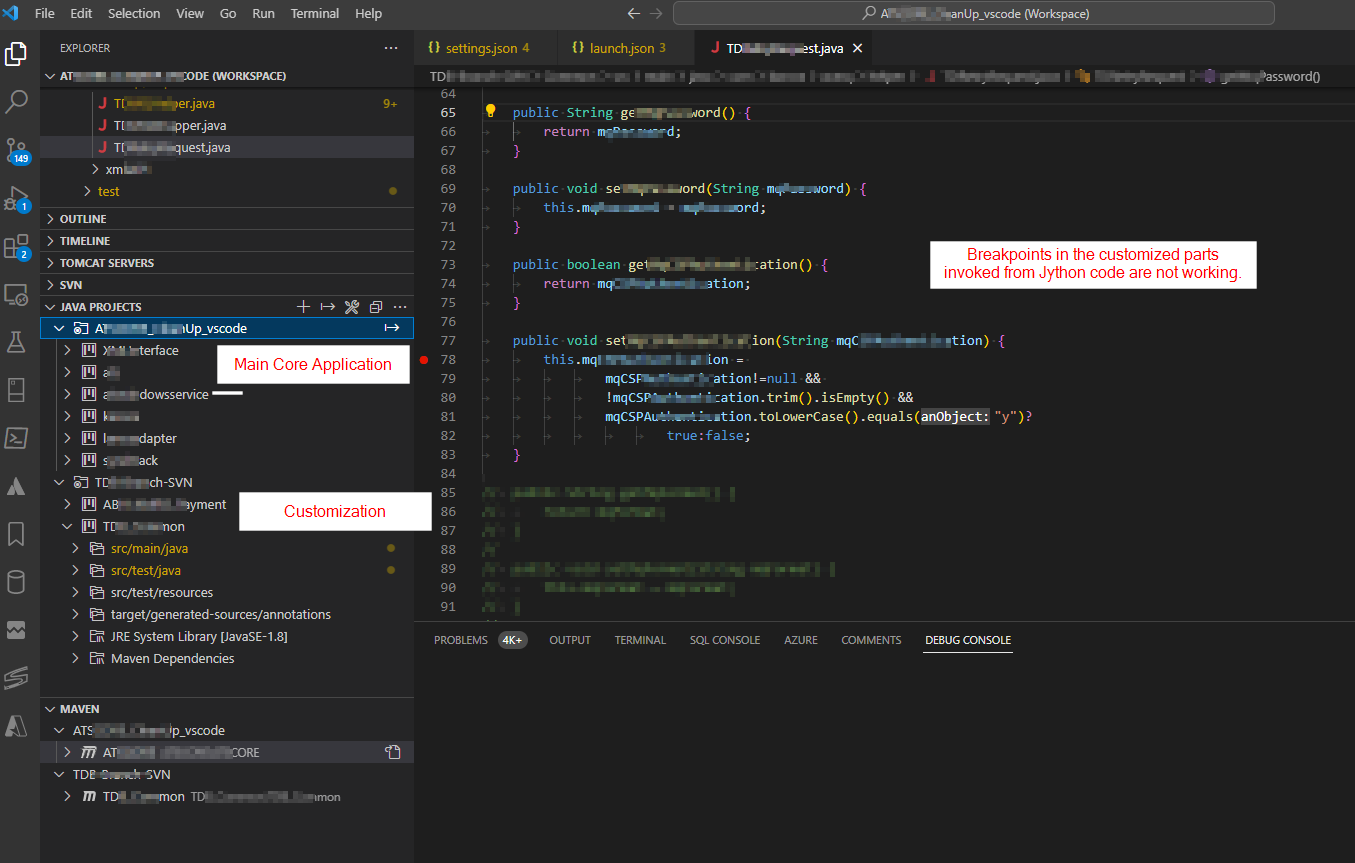Click the lightbulb quick-fix on line 65
Image resolution: width=1355 pixels, height=863 pixels.
[x=490, y=112]
